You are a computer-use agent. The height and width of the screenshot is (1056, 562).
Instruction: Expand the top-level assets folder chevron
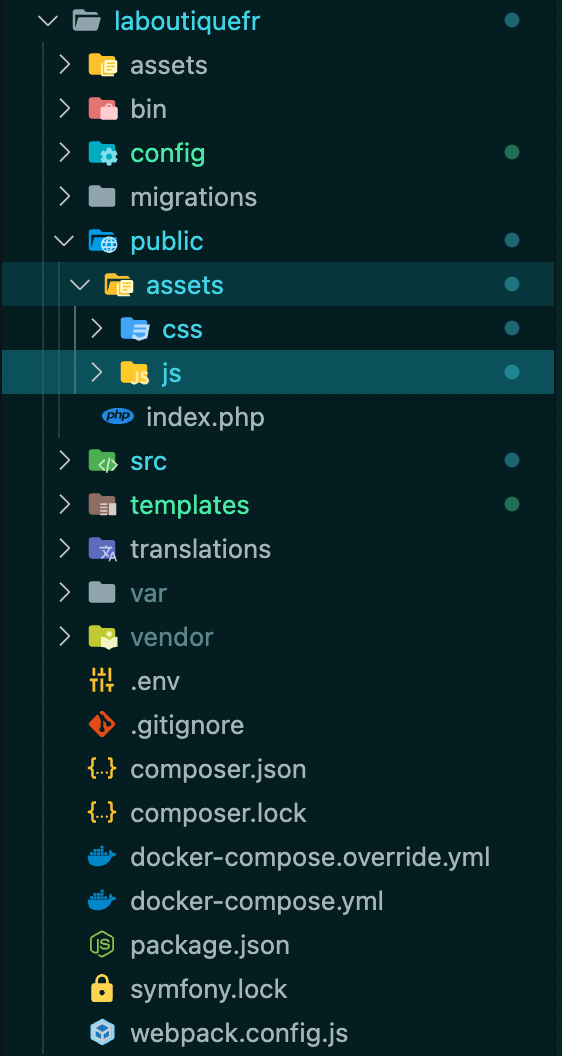coord(65,65)
